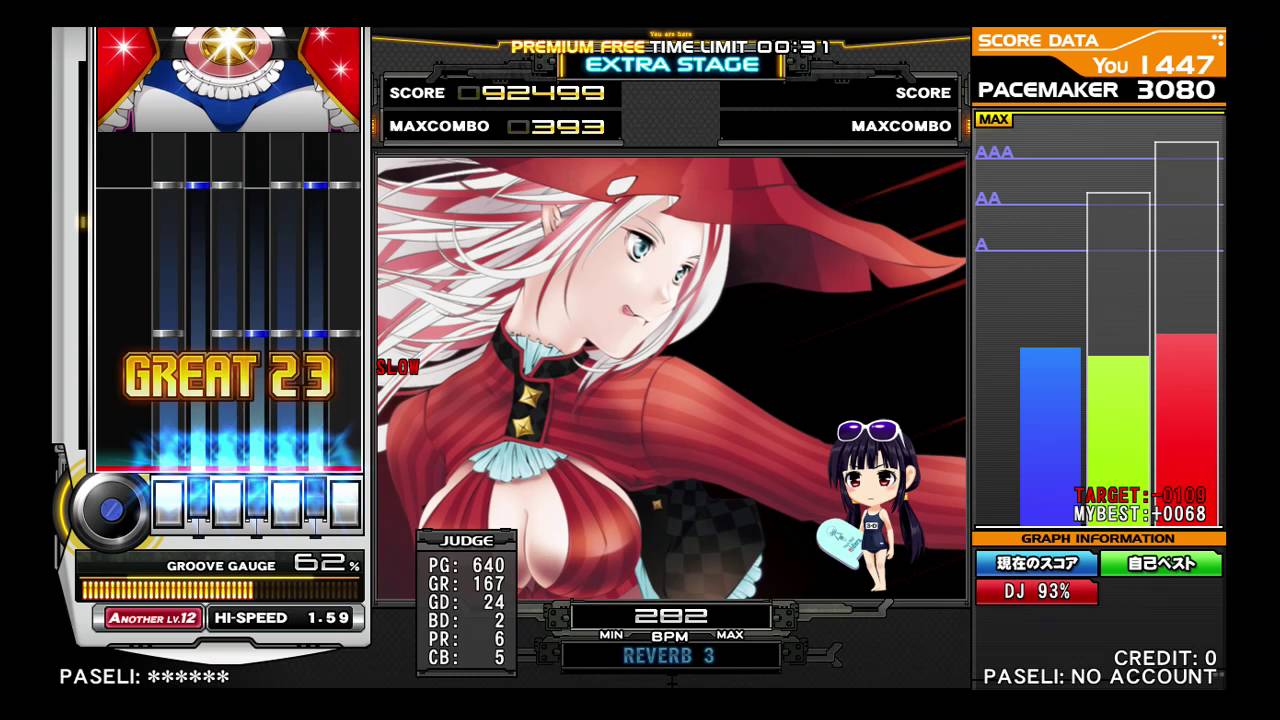Click the turntable scratch disc
Image resolution: width=1280 pixels, height=720 pixels.
click(x=111, y=509)
